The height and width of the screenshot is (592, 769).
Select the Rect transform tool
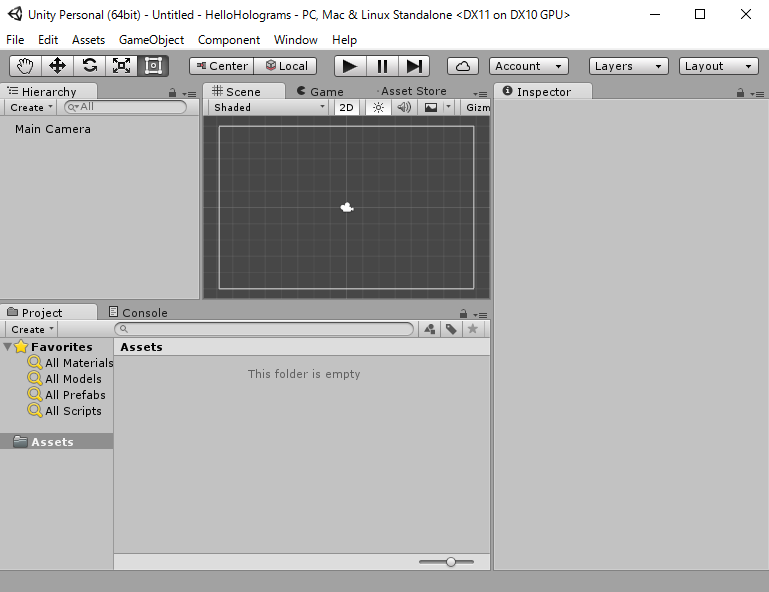click(x=153, y=66)
